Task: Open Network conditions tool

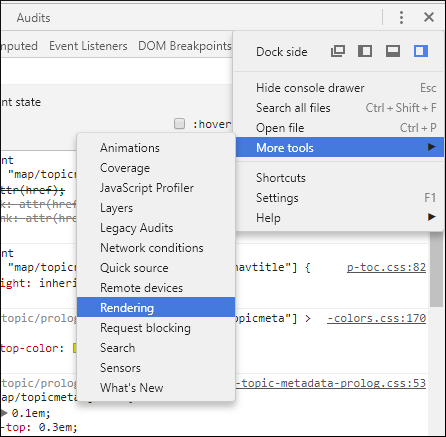Action: coord(156,248)
